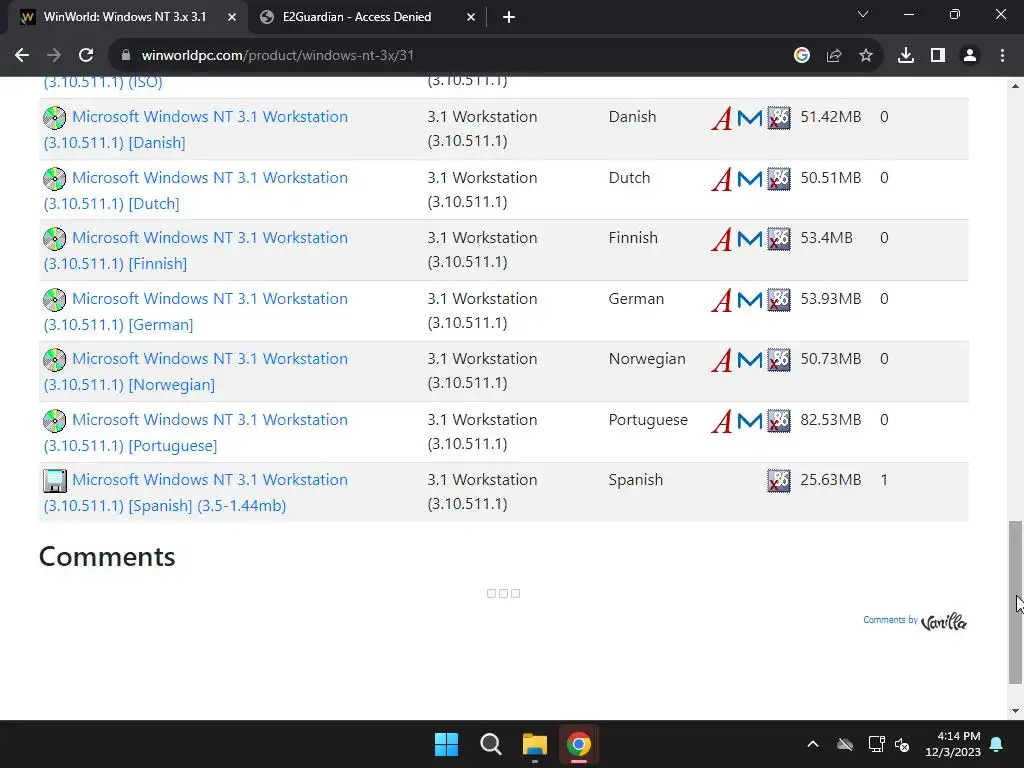Open the Portuguese Windows NT 3.1 Workstation link
This screenshot has width=1024, height=768.
pos(195,432)
